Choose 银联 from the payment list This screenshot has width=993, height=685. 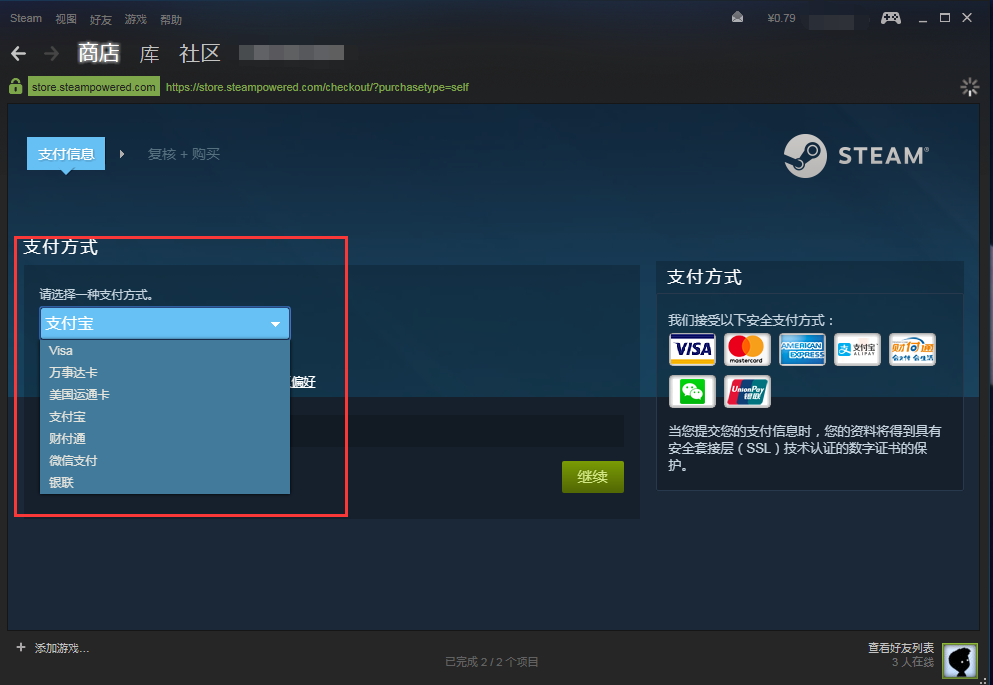(x=165, y=482)
